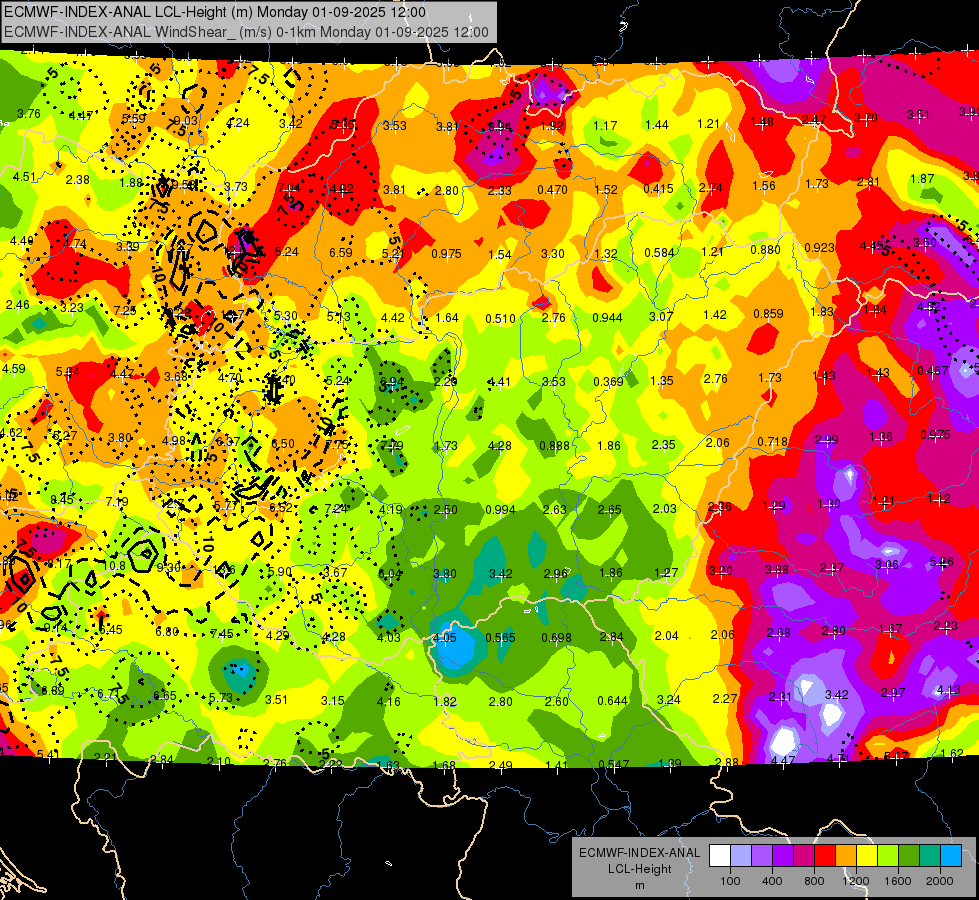Click the wind shear value 0.923
This screenshot has height=900, width=979.
tap(819, 247)
